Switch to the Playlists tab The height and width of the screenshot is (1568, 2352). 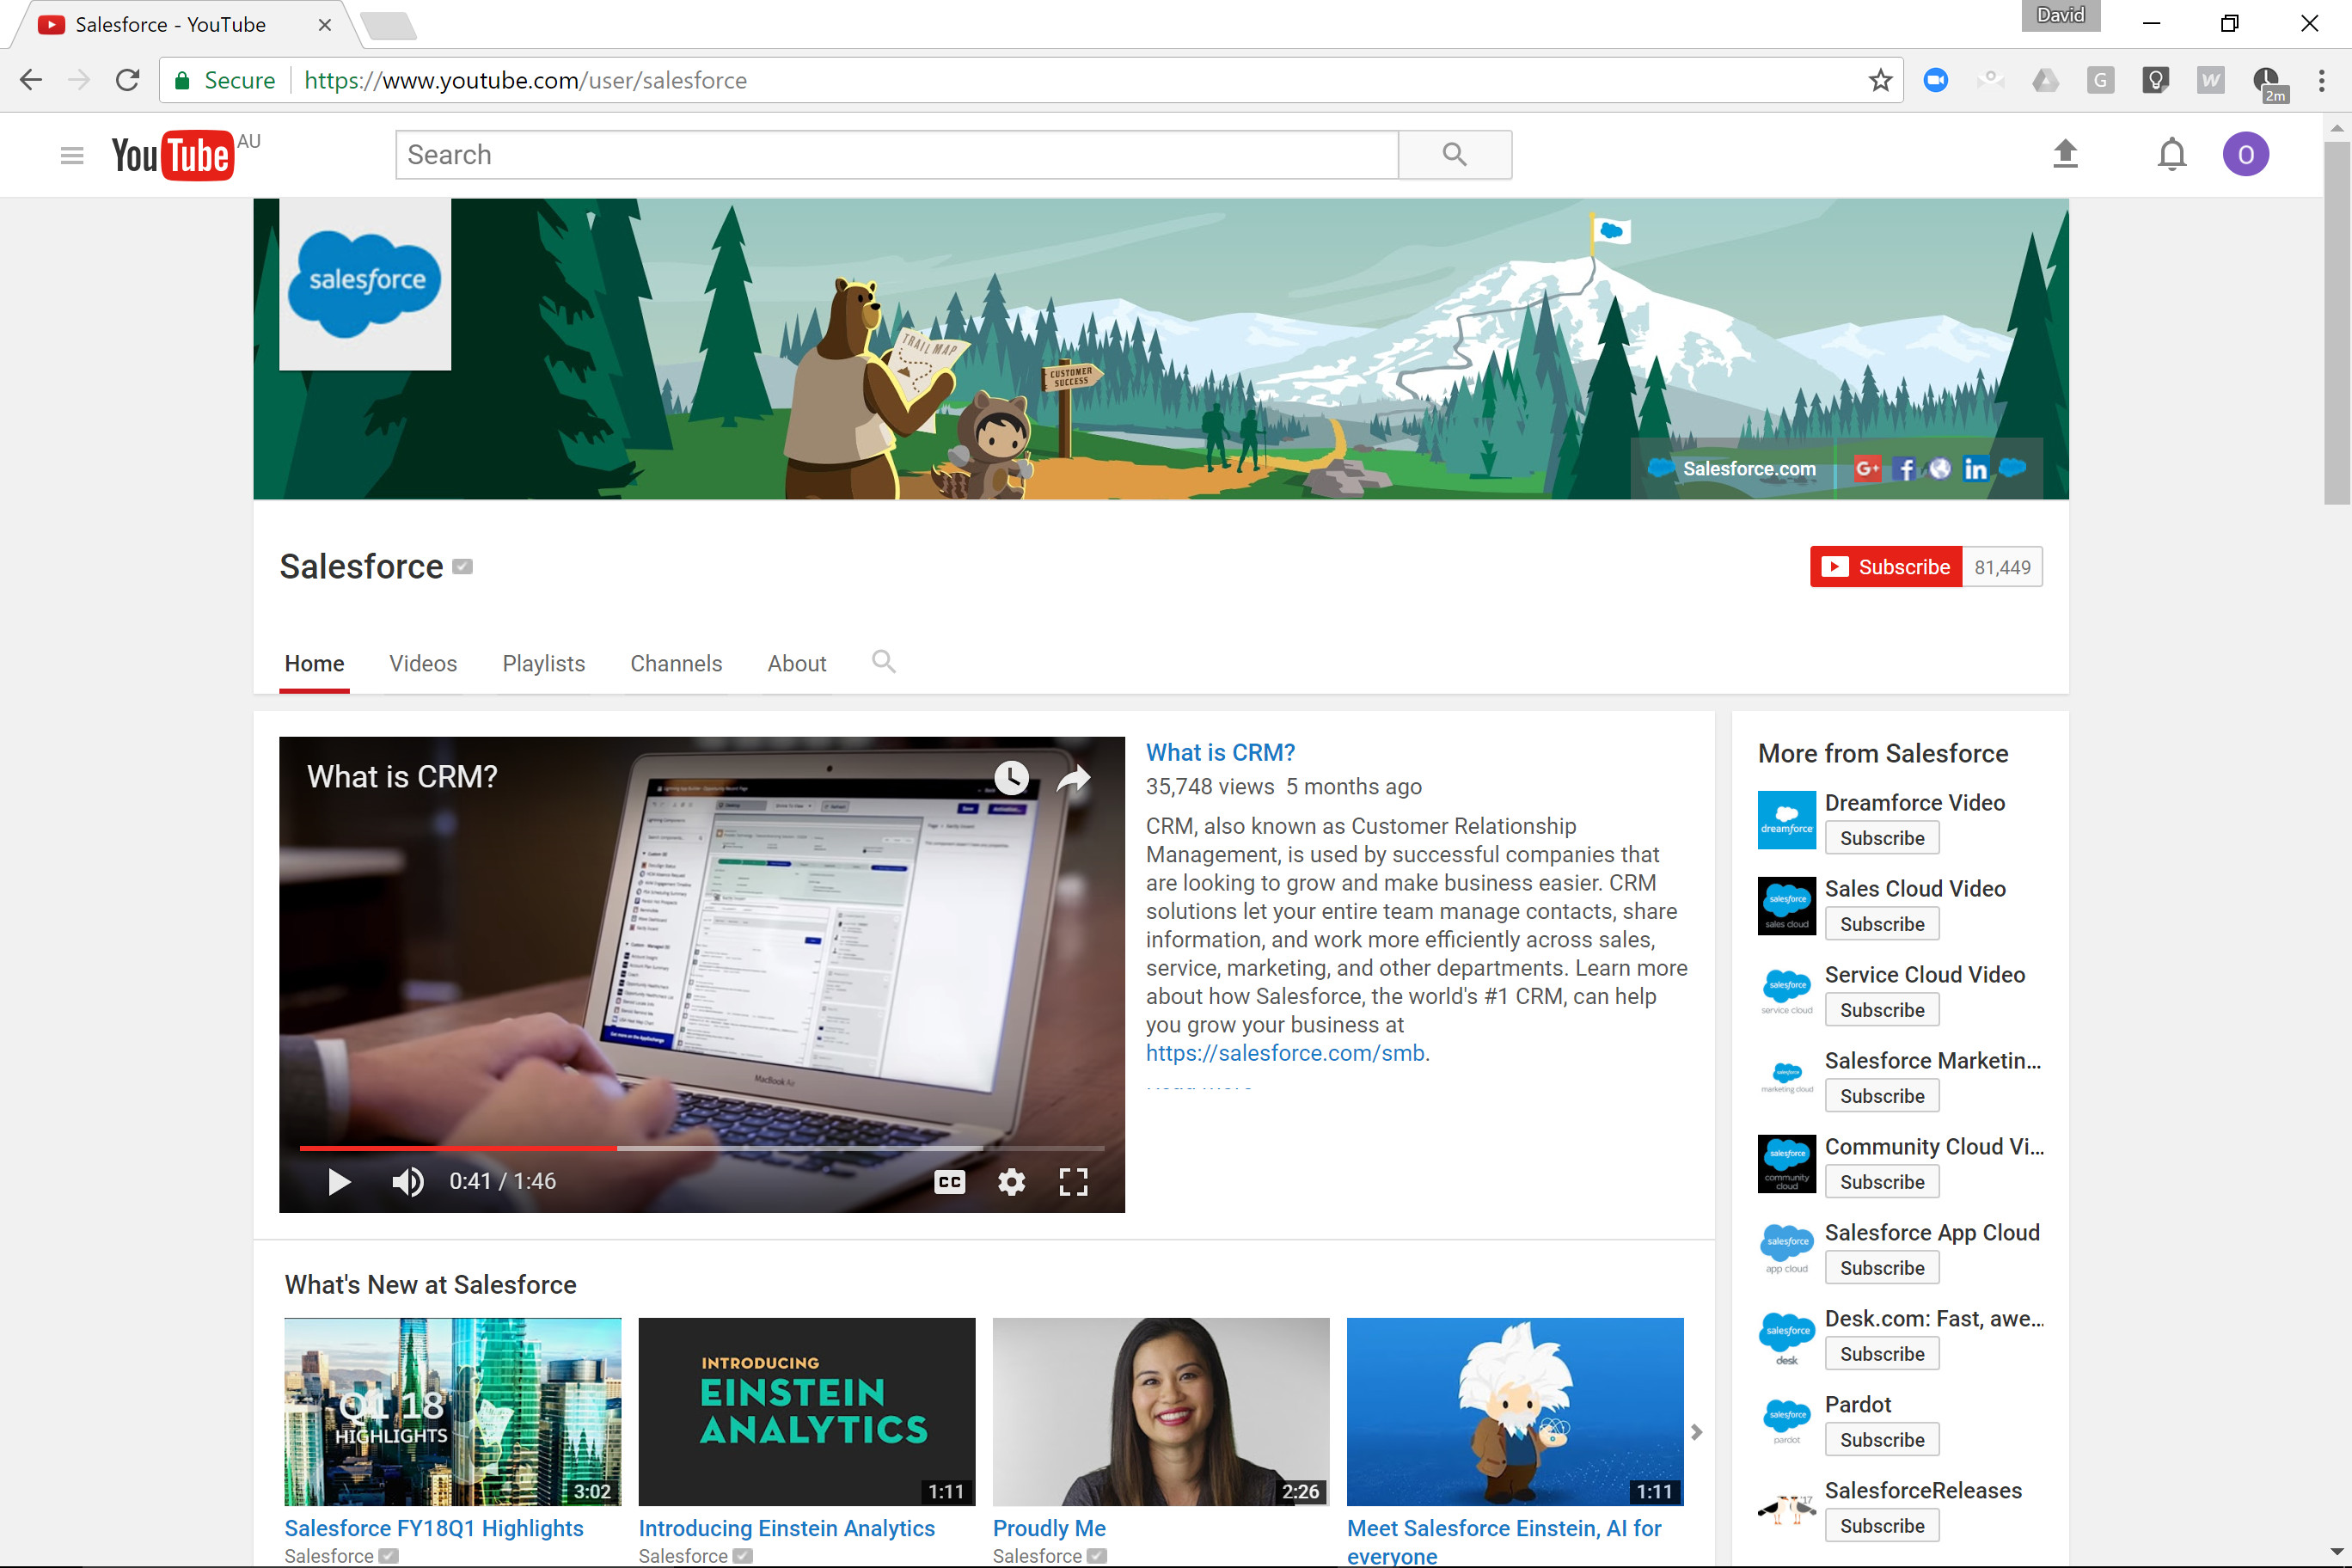[543, 663]
